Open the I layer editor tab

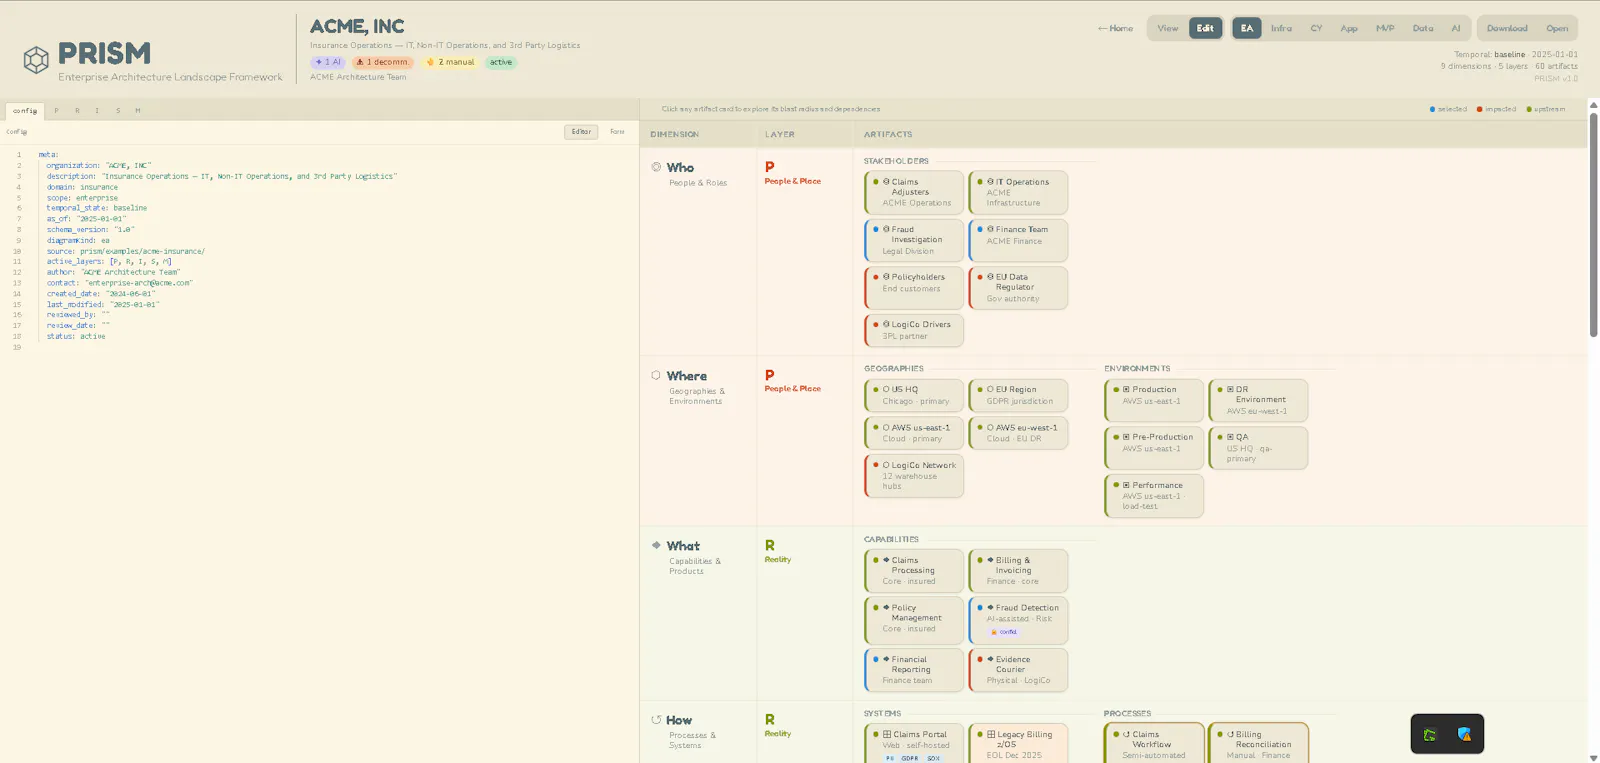pyautogui.click(x=97, y=111)
